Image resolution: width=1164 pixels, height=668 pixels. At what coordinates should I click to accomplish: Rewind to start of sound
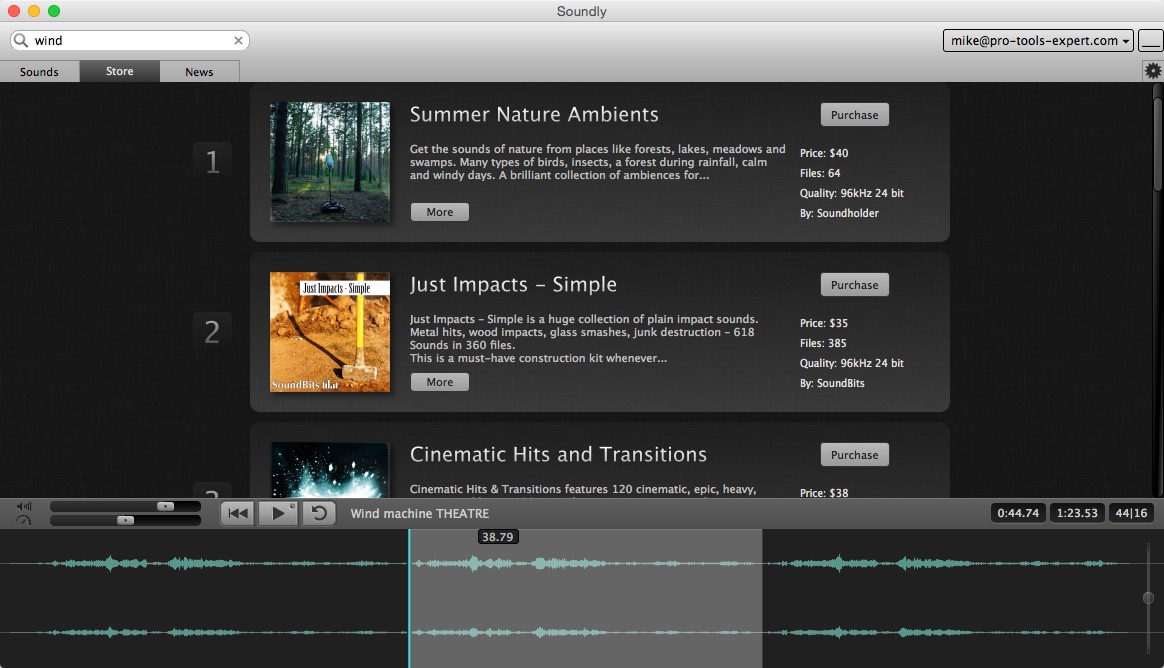(x=238, y=514)
